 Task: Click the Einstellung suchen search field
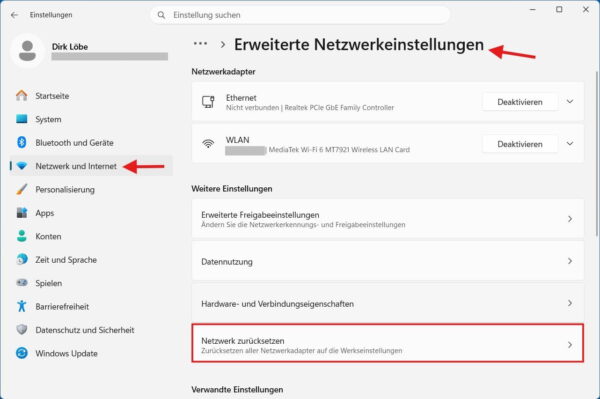(x=300, y=15)
